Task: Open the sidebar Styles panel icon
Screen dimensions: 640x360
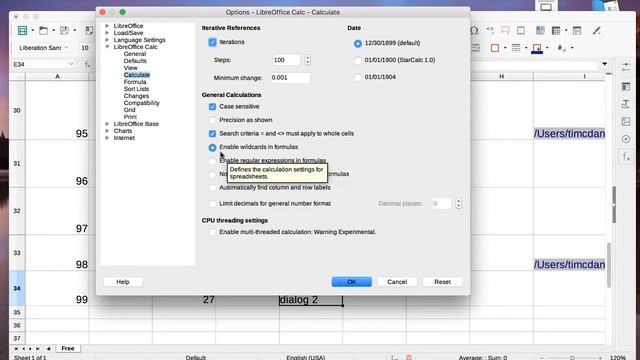Action: pos(626,104)
